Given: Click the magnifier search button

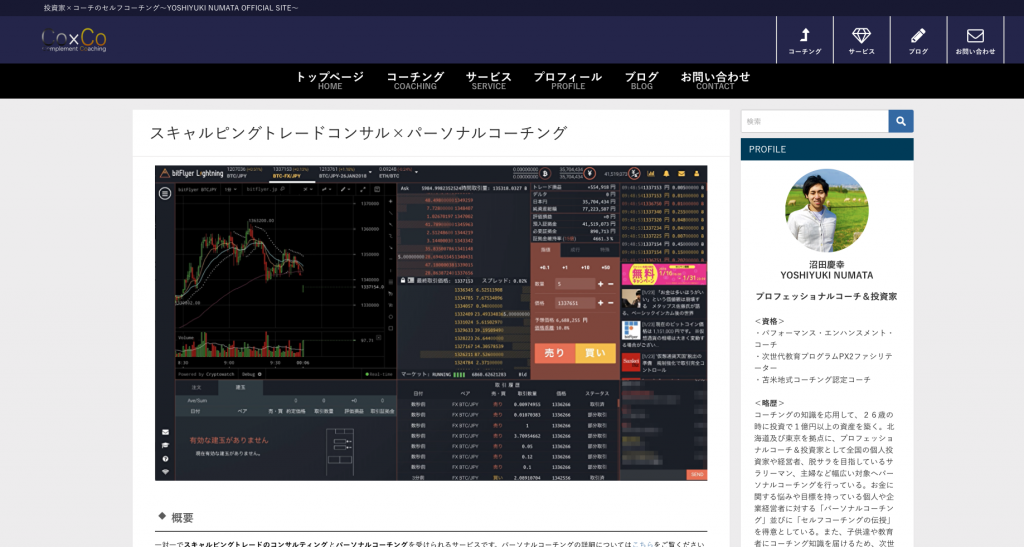Looking at the screenshot, I should [x=901, y=121].
